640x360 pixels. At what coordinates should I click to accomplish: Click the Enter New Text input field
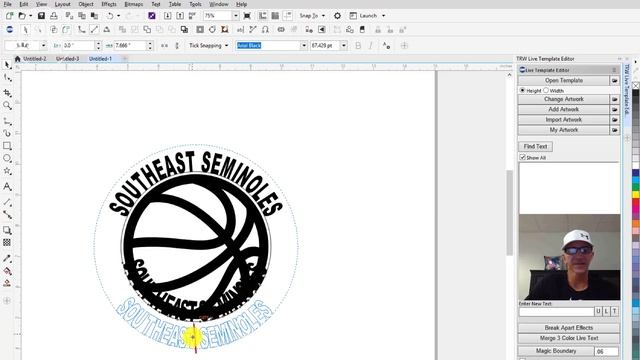click(556, 311)
